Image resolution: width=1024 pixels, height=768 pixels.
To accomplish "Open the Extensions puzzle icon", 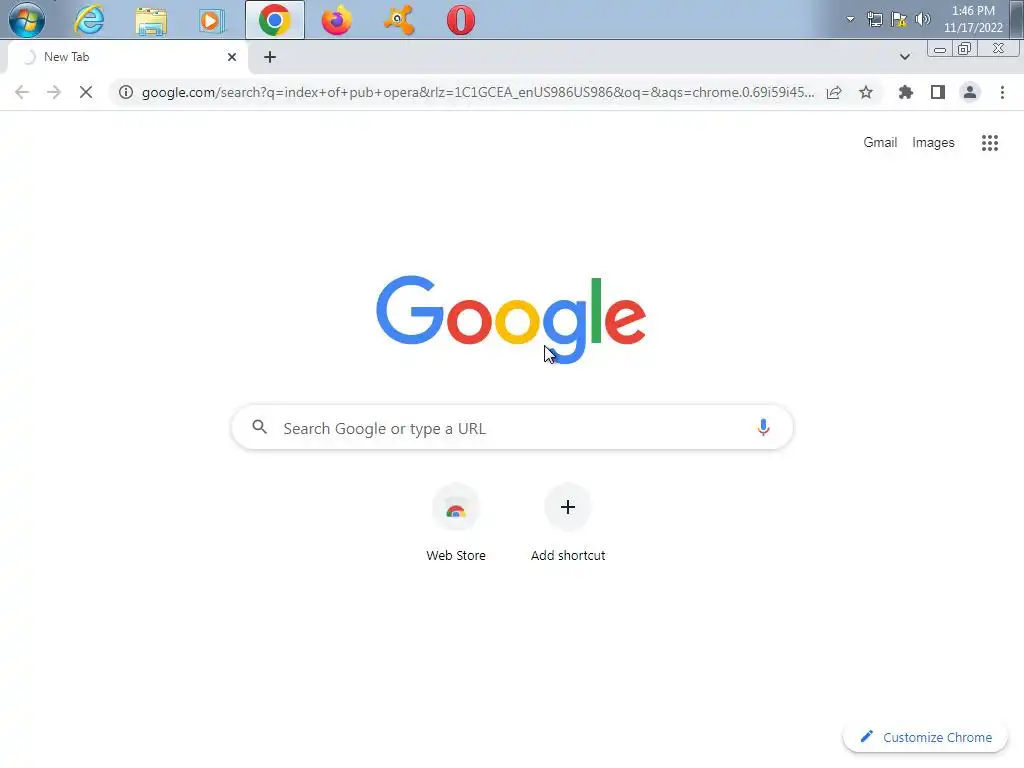I will click(x=906, y=92).
